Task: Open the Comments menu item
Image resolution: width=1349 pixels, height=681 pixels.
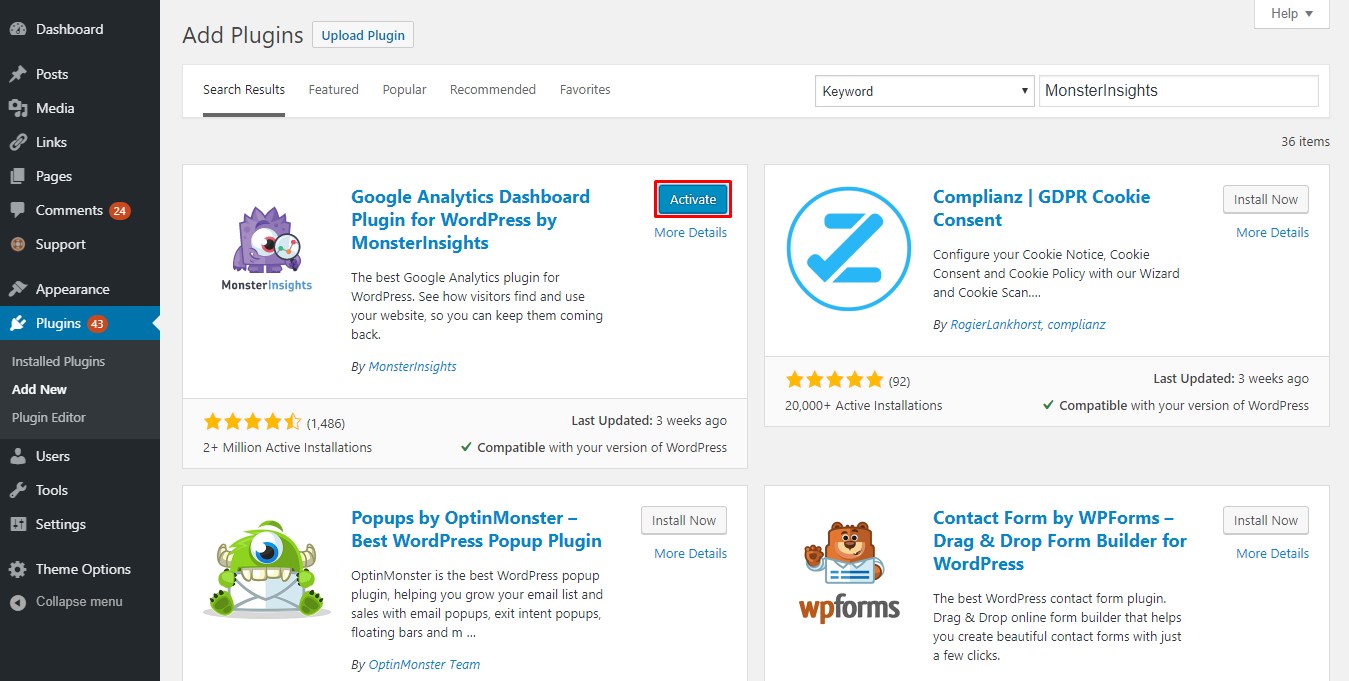Action: [x=80, y=210]
